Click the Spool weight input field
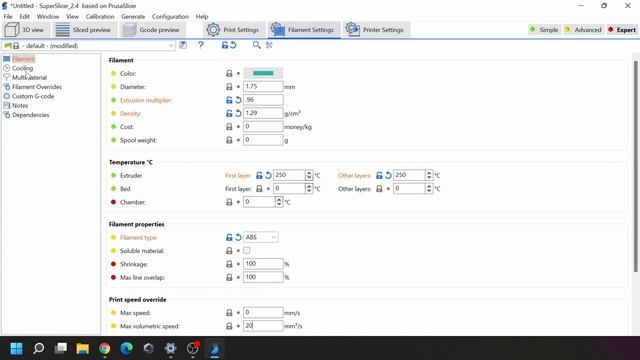Screen dimensions: 640x360 263,140
